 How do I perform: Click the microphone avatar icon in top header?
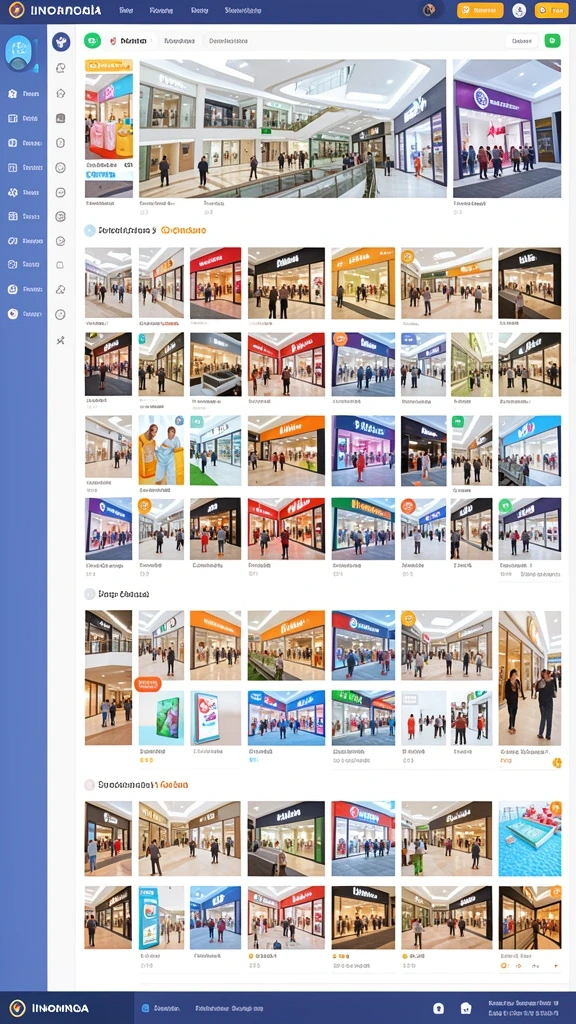[519, 10]
